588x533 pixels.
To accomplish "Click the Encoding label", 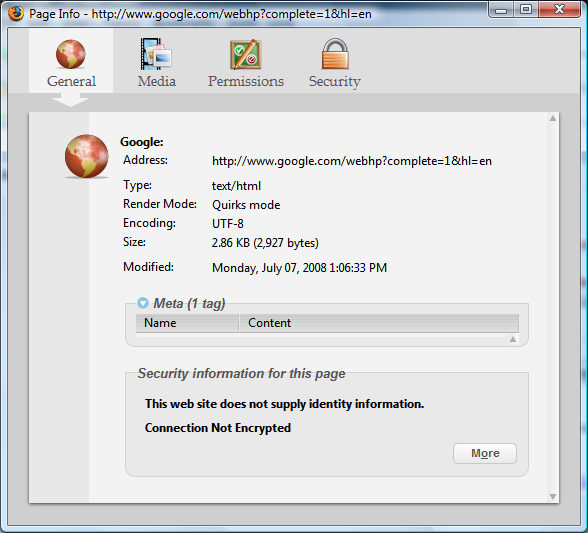I will (149, 223).
